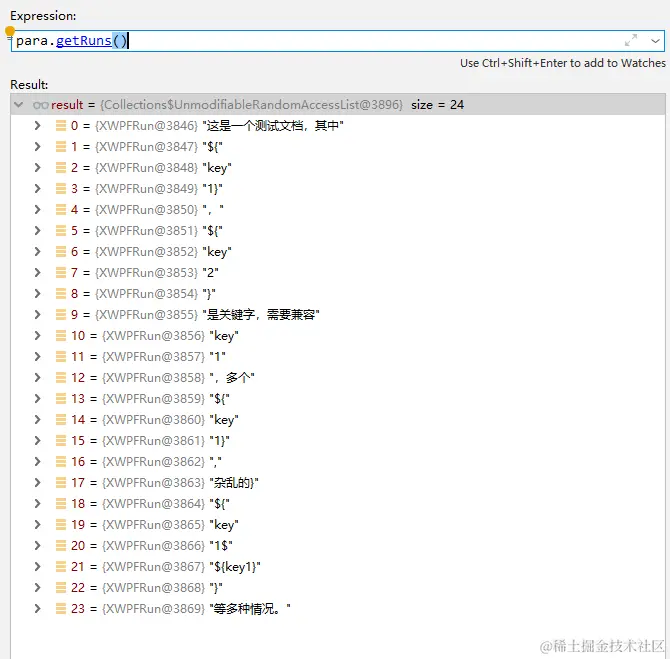Click the object icon of element 3
This screenshot has width=670, height=659.
(61, 188)
